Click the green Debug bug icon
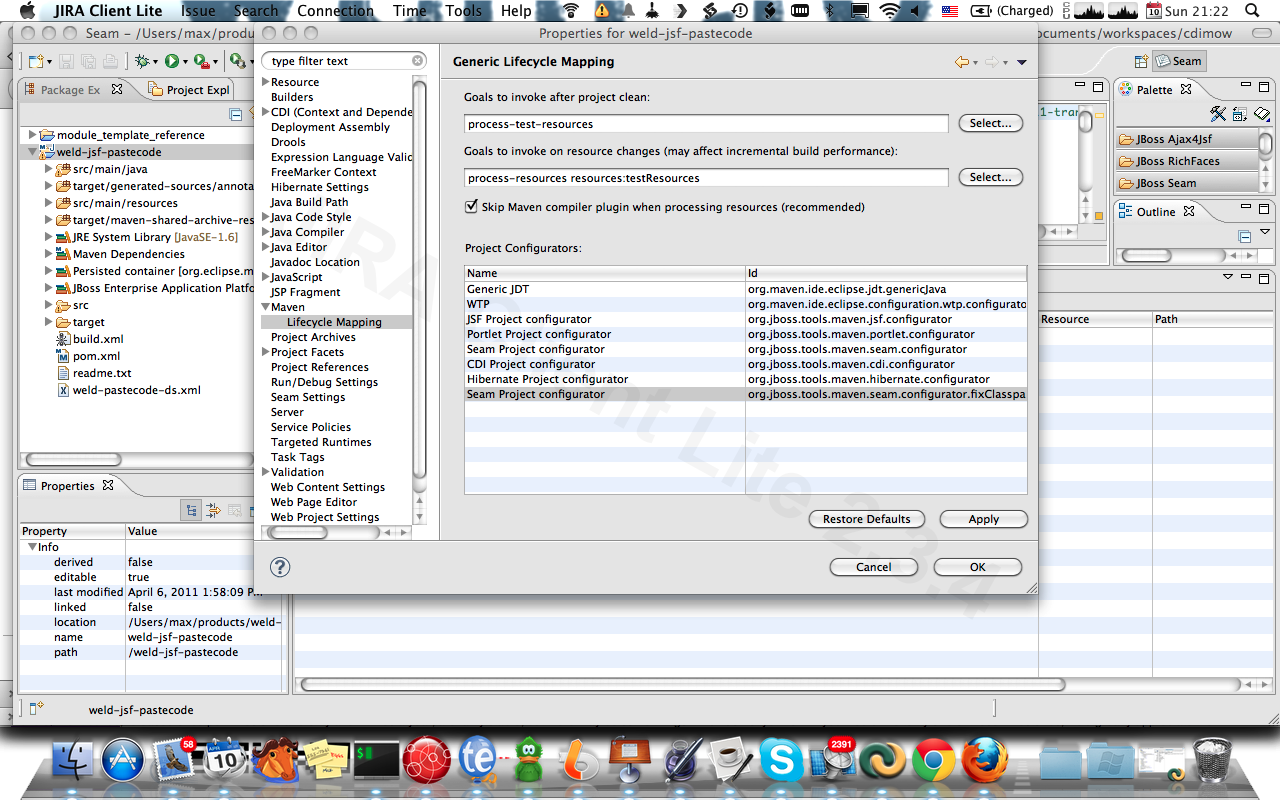This screenshot has height=800, width=1280. pyautogui.click(x=142, y=62)
